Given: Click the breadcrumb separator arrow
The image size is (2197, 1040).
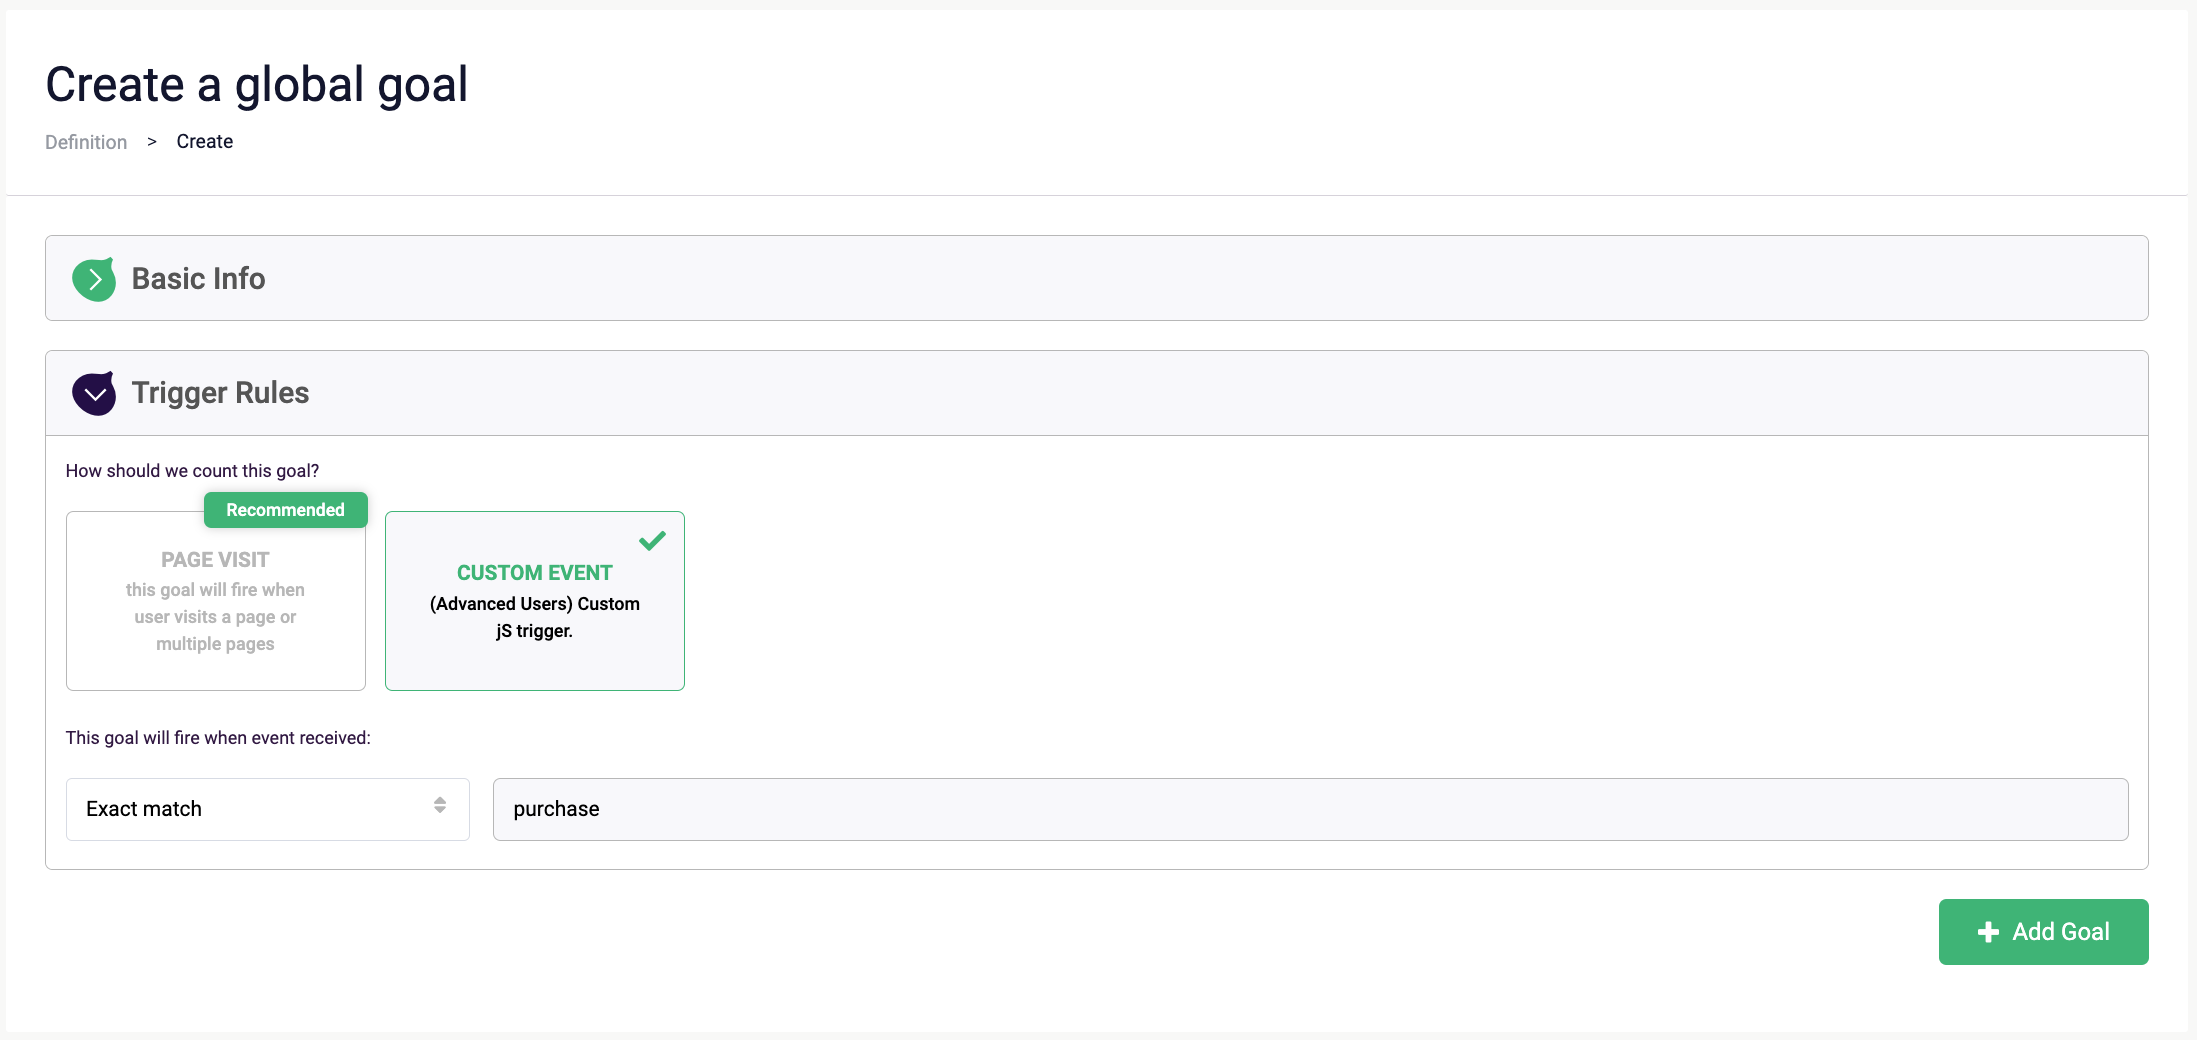Looking at the screenshot, I should click(152, 142).
